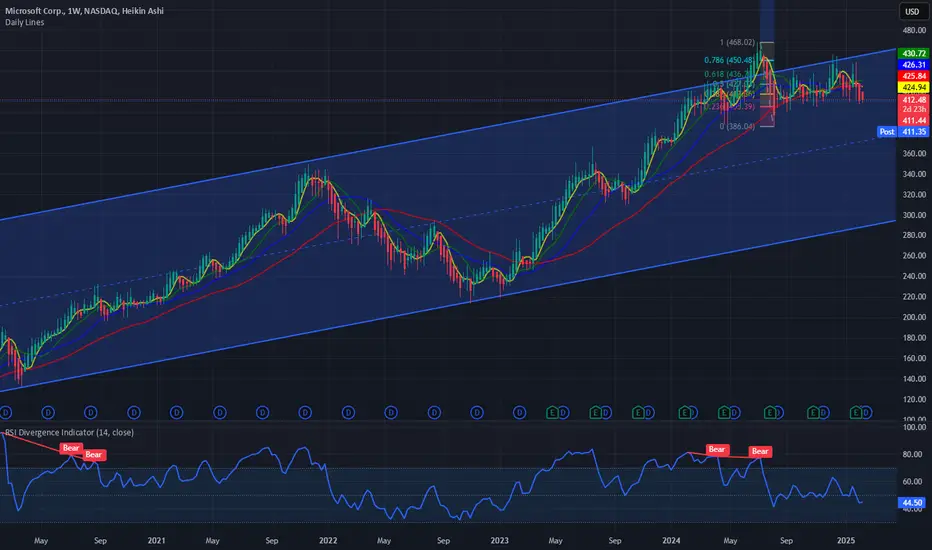The height and width of the screenshot is (550, 932).
Task: Click the 300.00 price axis value
Action: 914,215
